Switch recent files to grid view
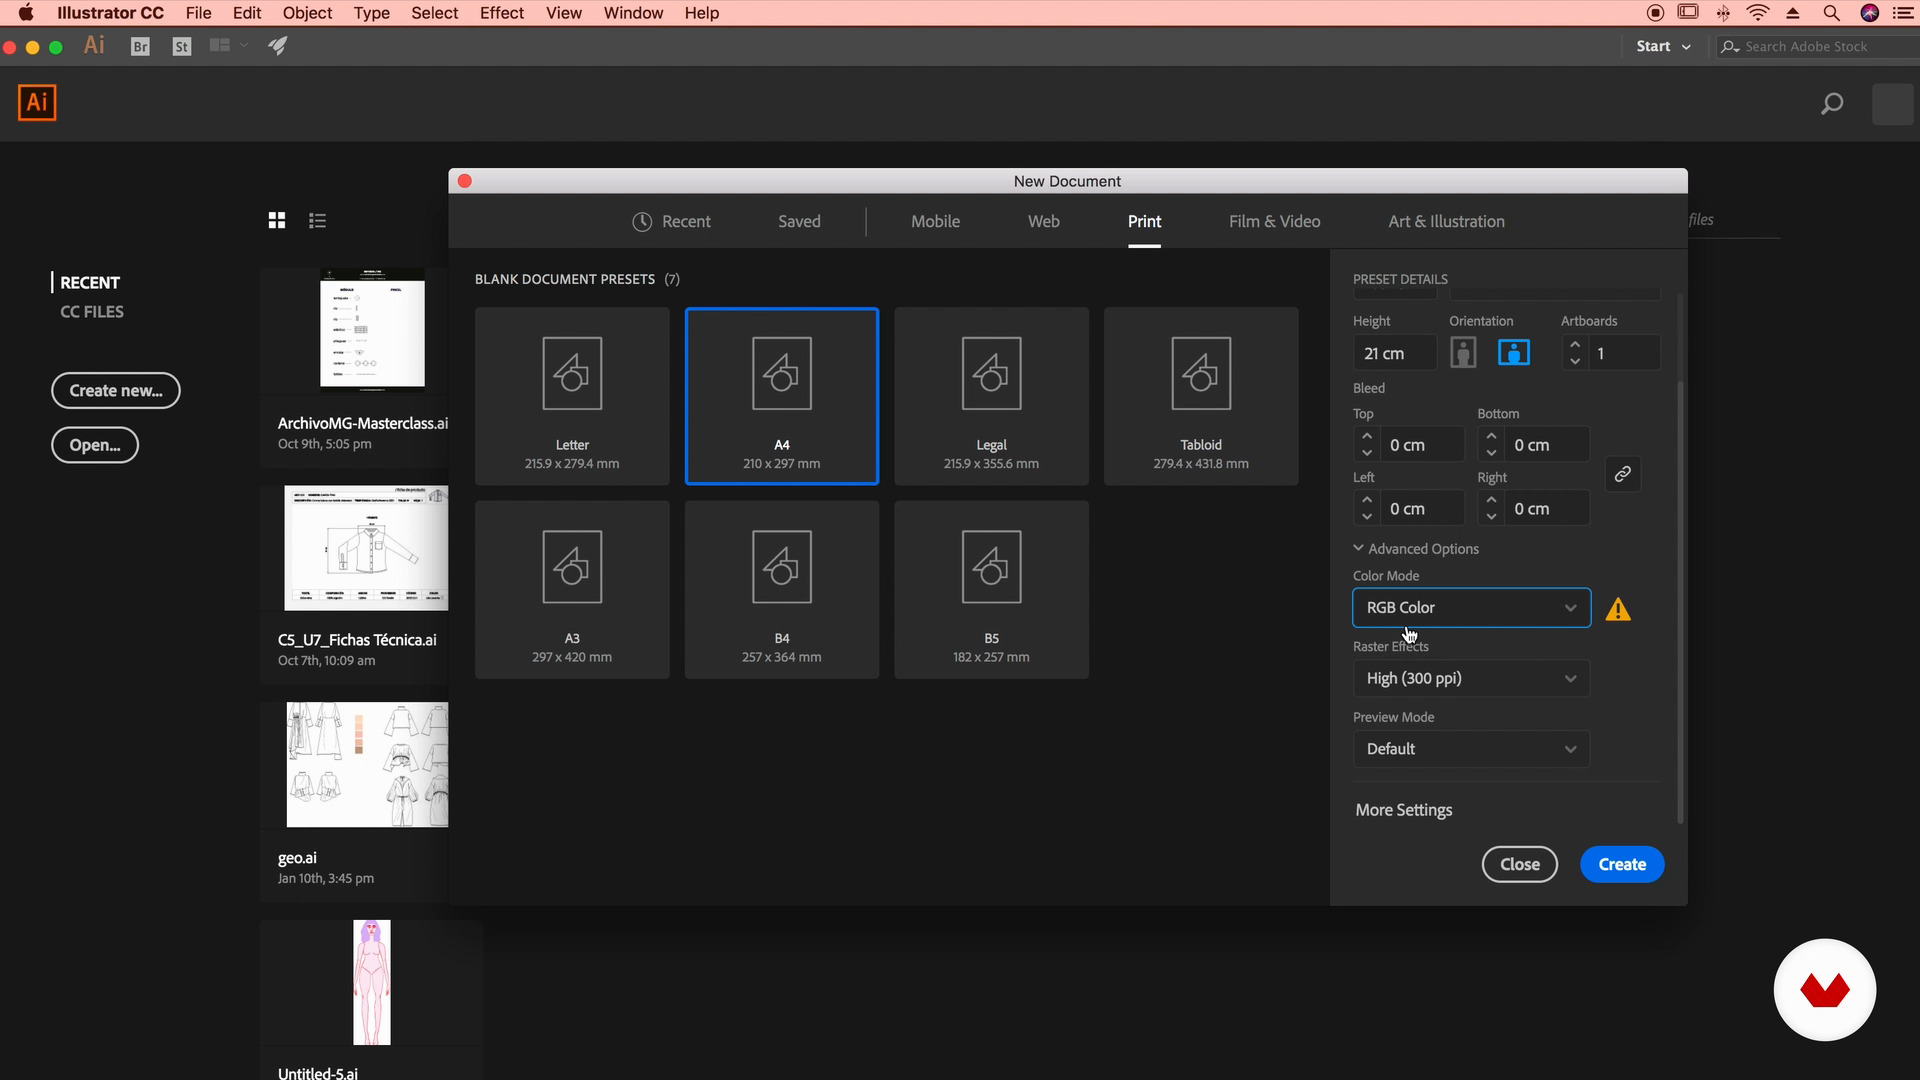Screen dimensions: 1920x1080 277,220
